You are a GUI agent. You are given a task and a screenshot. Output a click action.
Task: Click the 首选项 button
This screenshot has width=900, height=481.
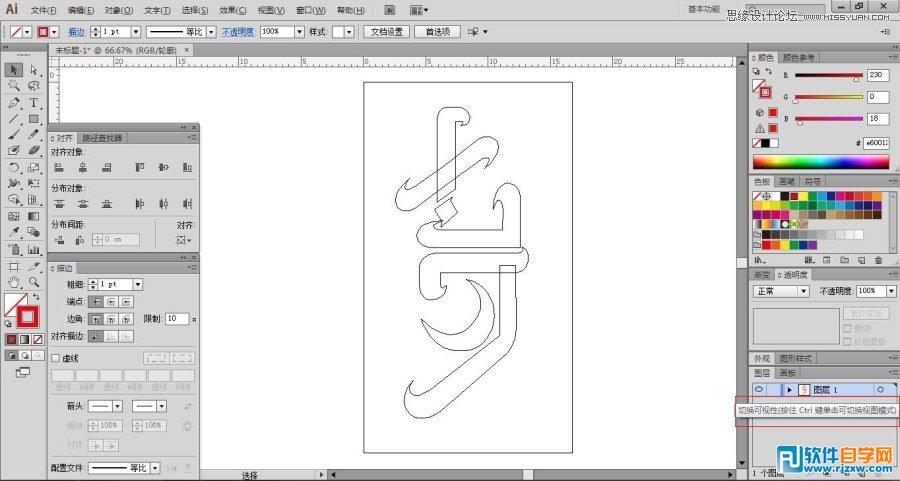tap(437, 32)
